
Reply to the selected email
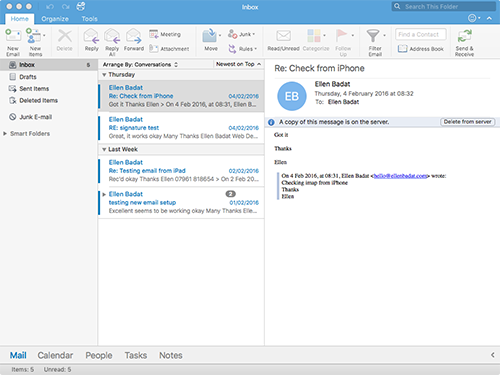[91, 40]
